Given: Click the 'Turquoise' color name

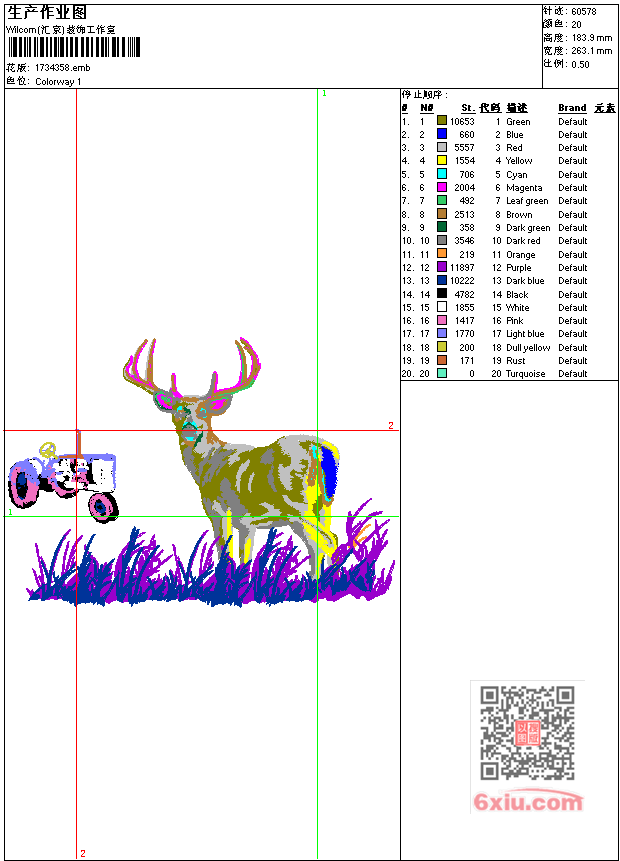Looking at the screenshot, I should [526, 374].
